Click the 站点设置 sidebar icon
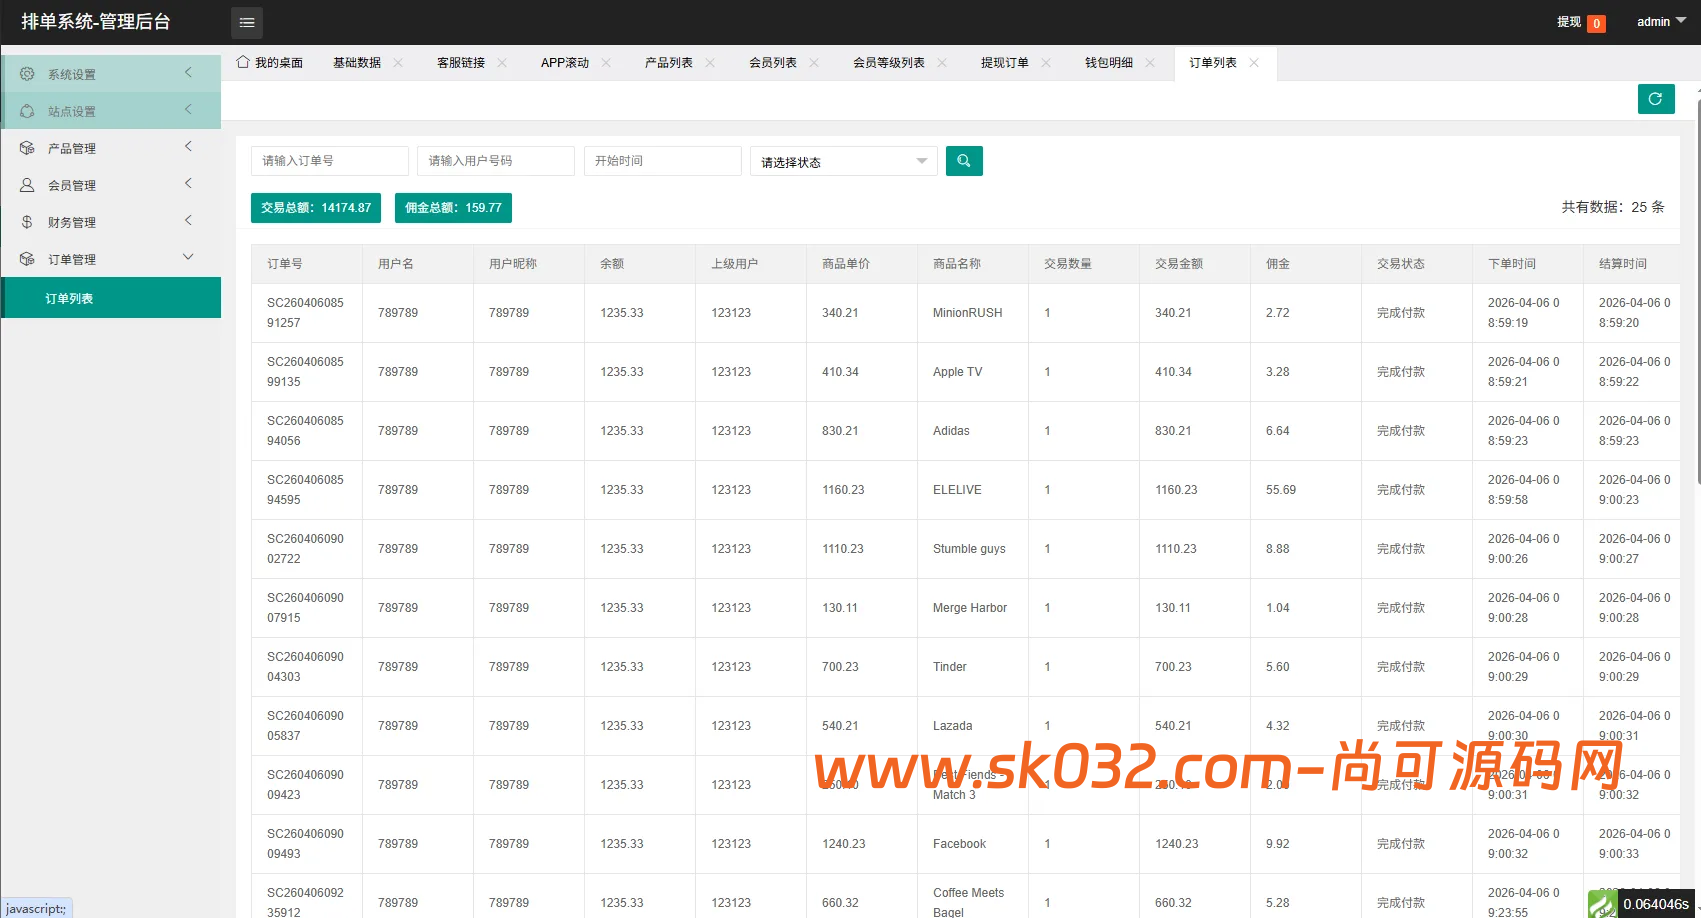The width and height of the screenshot is (1701, 918). click(27, 111)
